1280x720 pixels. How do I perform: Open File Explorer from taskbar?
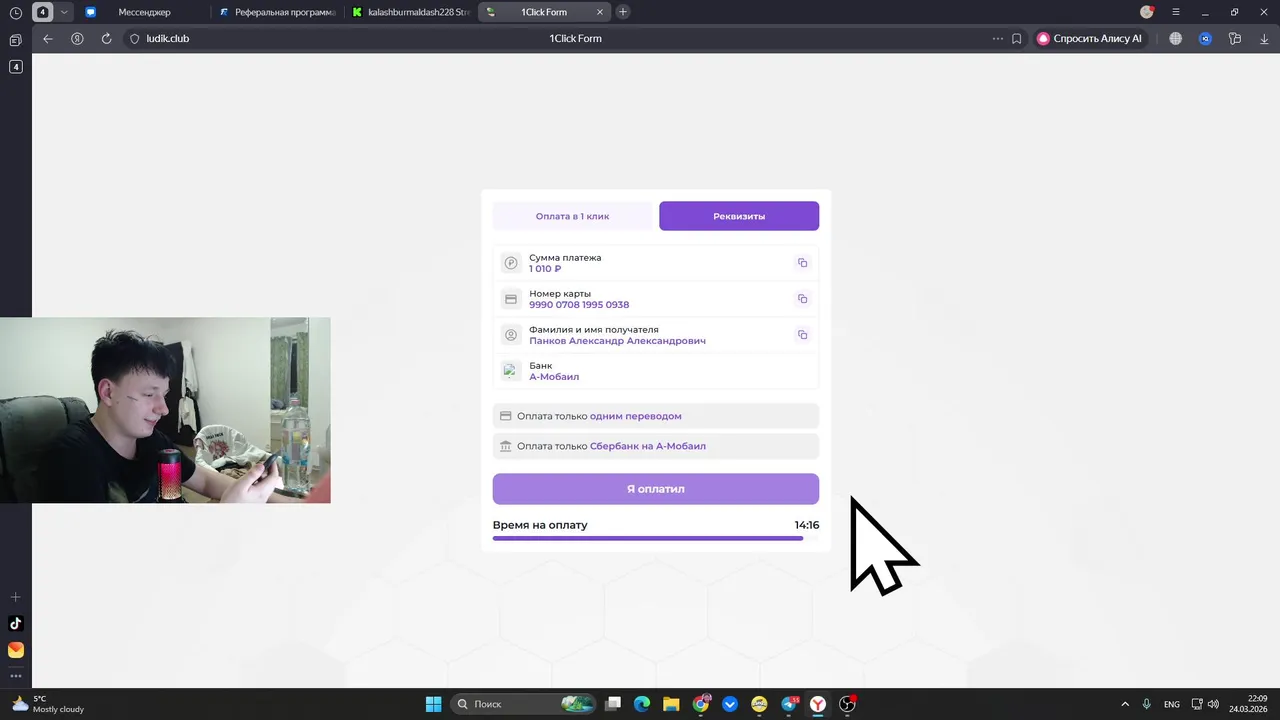click(671, 704)
